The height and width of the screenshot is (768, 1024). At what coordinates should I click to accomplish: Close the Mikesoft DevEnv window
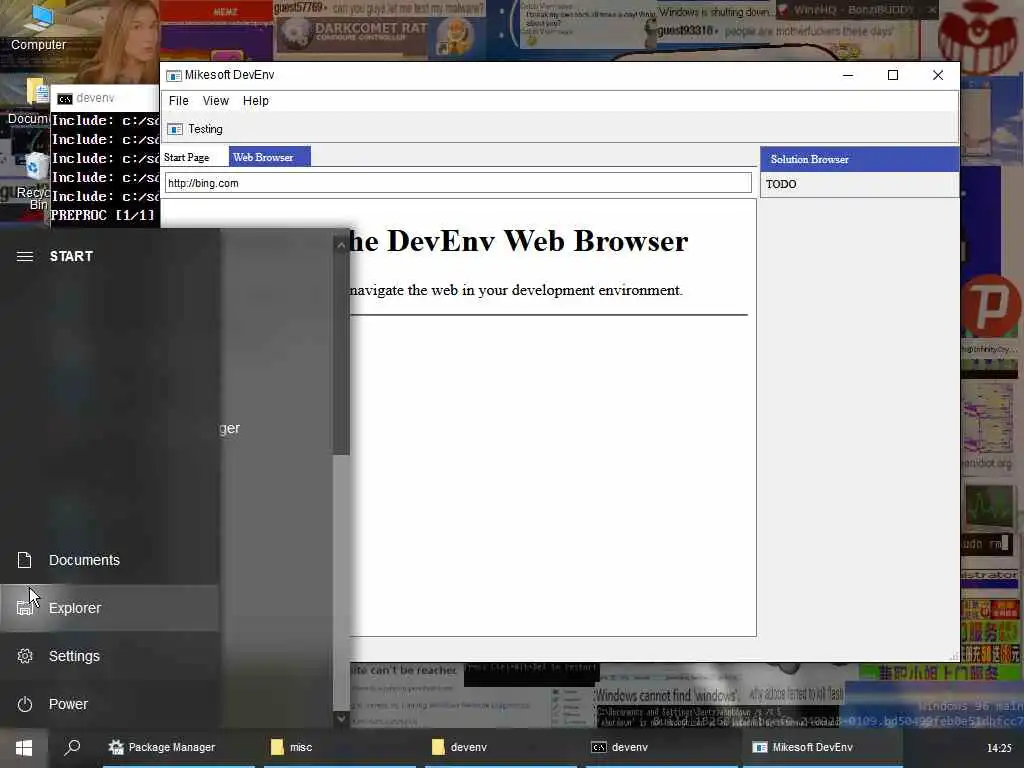938,75
